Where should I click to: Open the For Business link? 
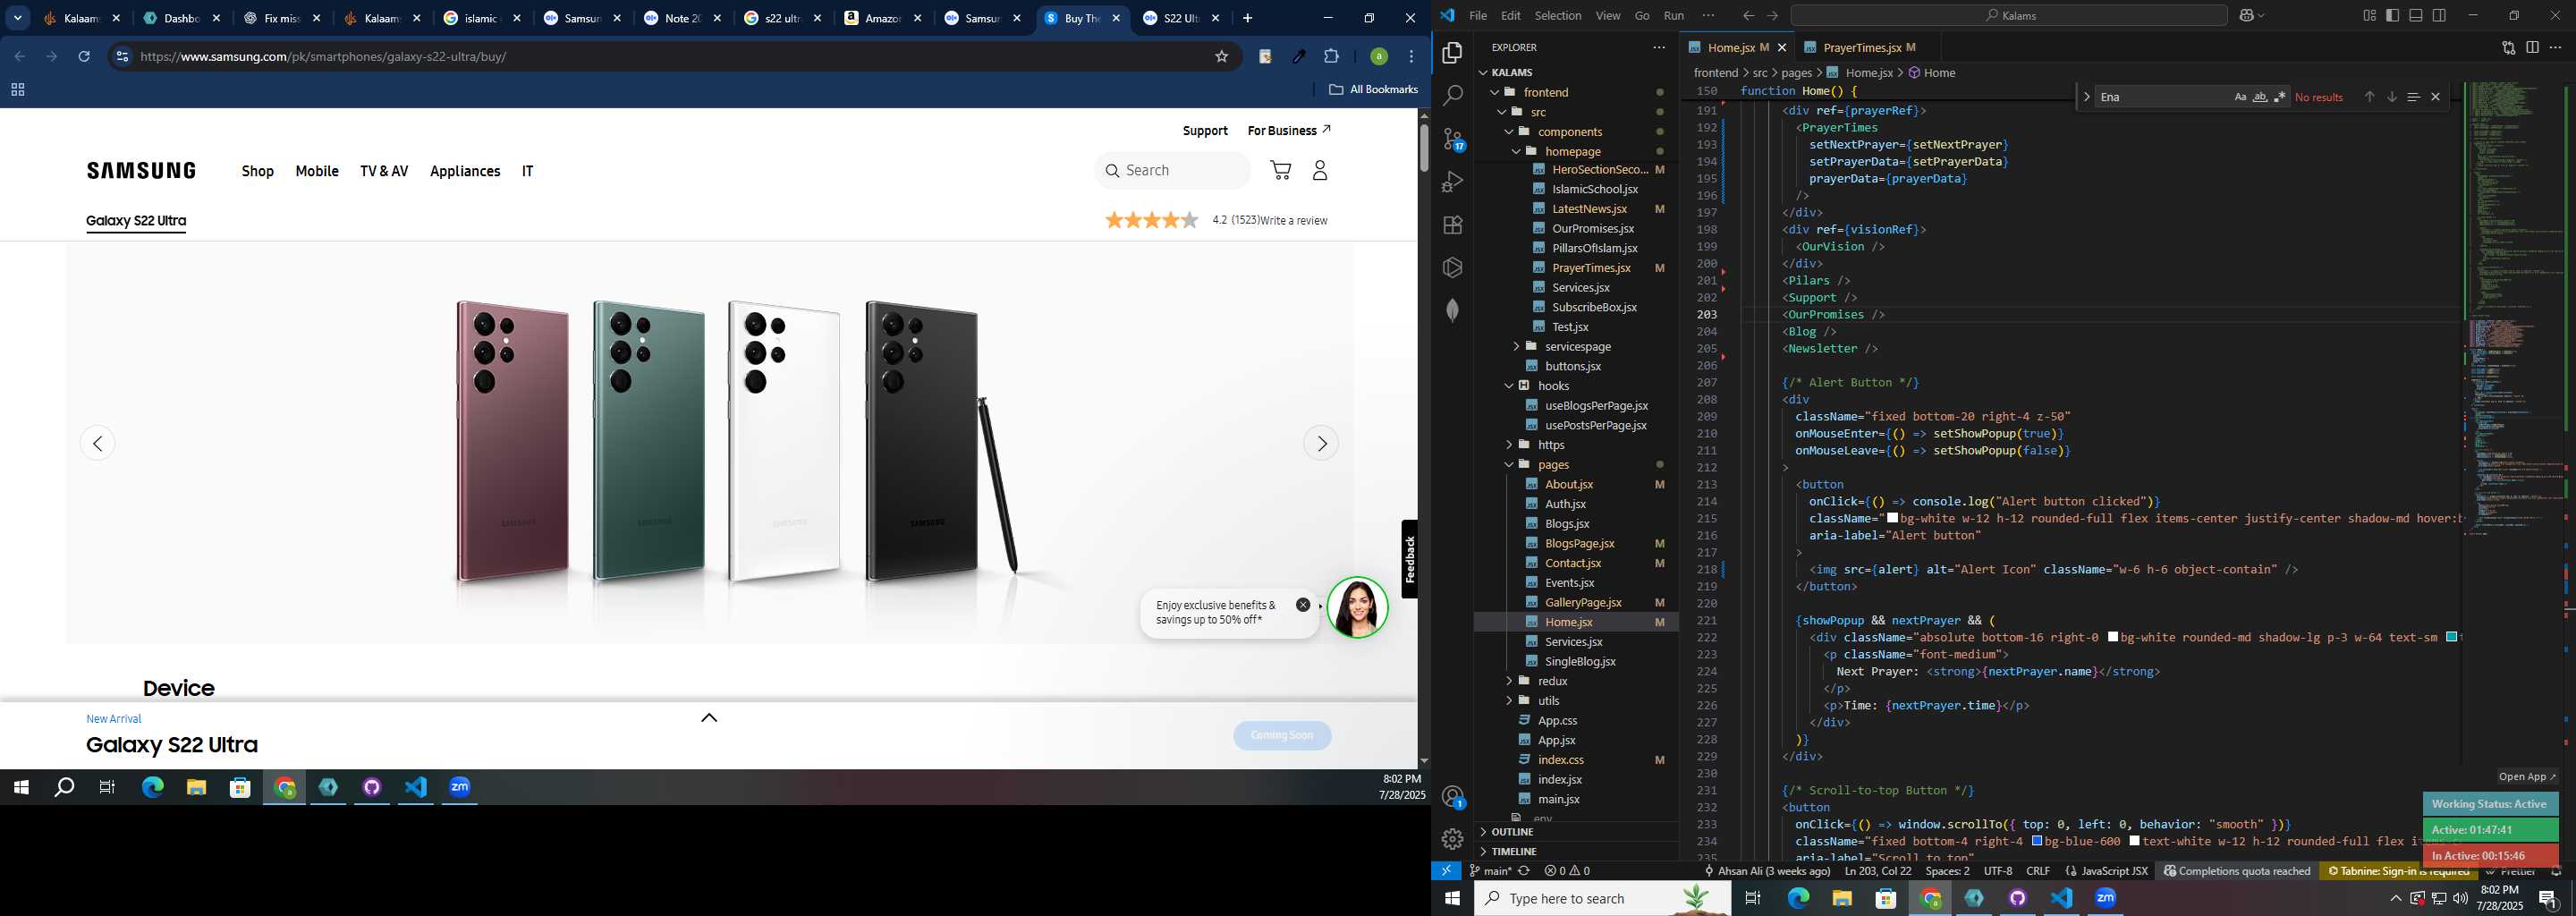(1289, 131)
